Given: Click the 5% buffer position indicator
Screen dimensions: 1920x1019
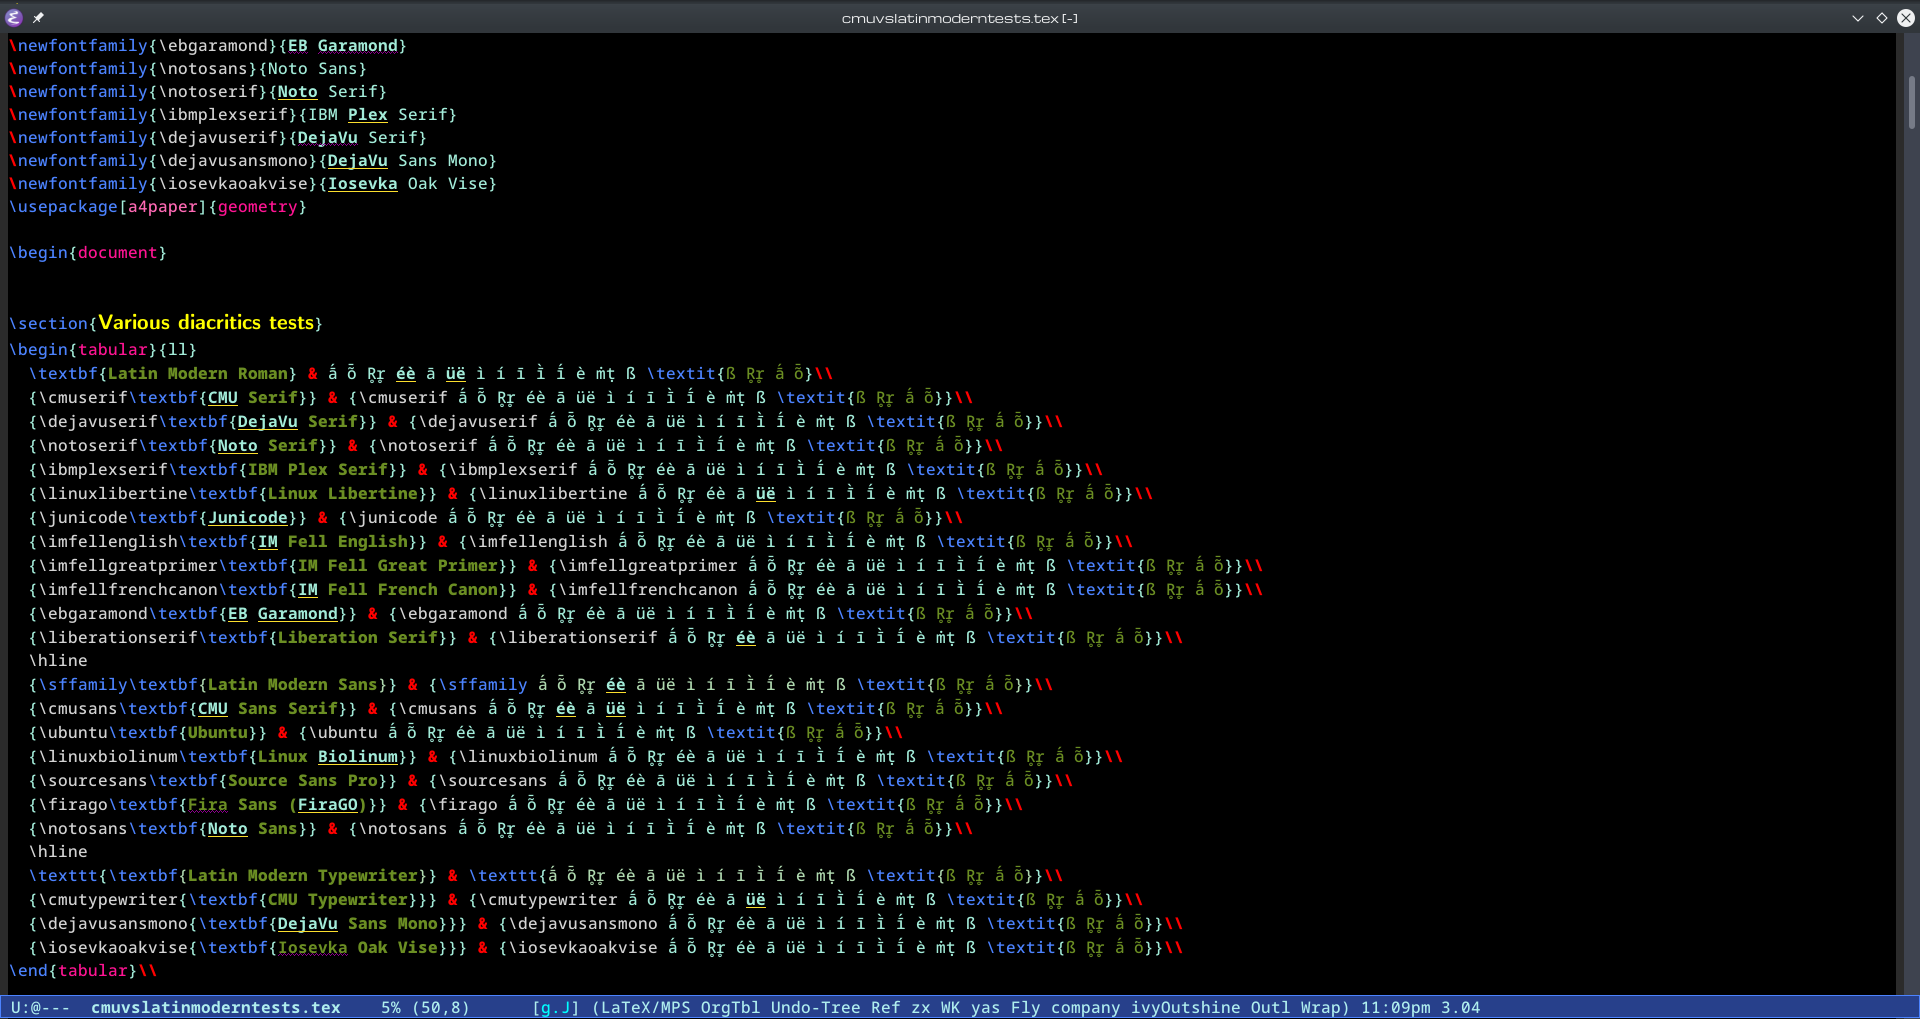Looking at the screenshot, I should pyautogui.click(x=390, y=1007).
